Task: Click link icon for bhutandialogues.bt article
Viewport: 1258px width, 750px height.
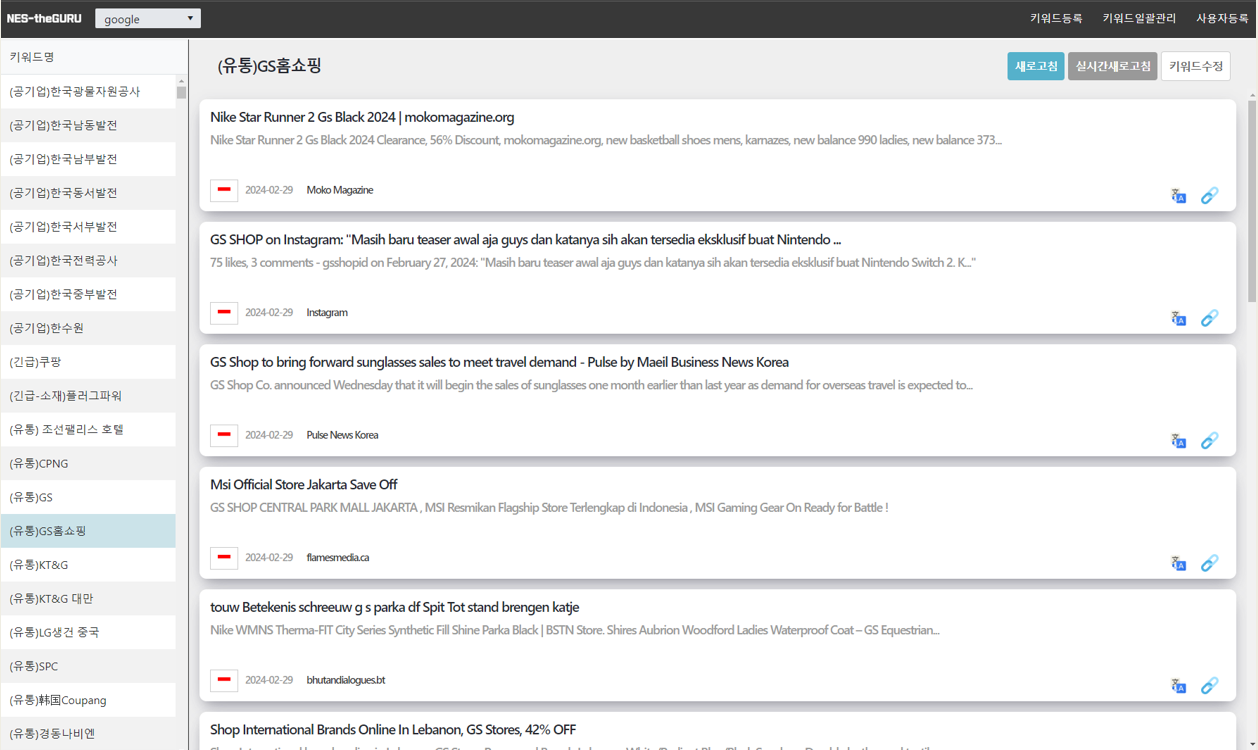Action: click(x=1209, y=686)
